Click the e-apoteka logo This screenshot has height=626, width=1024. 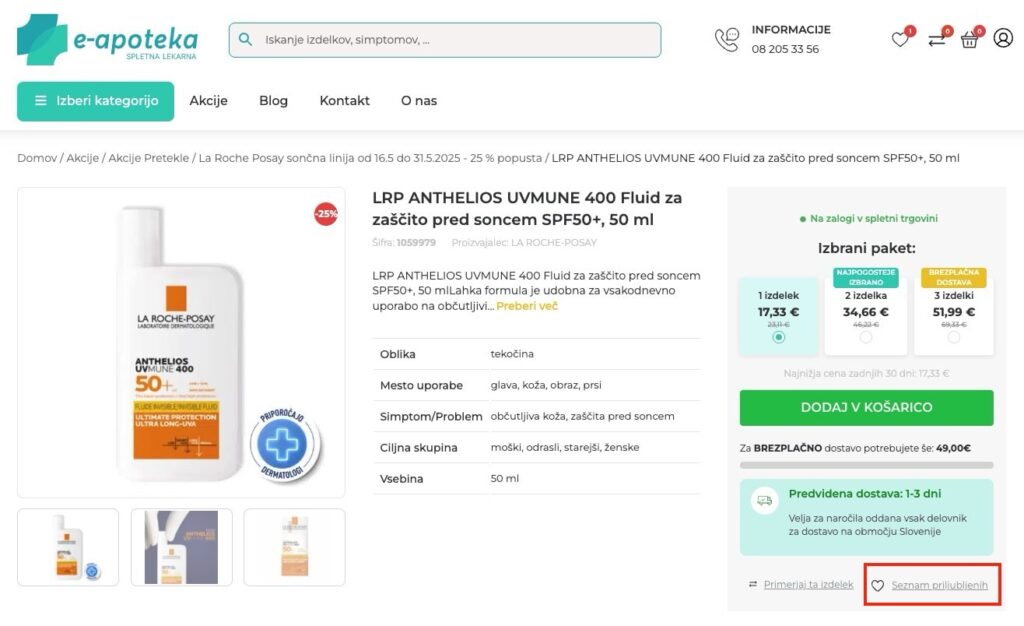pyautogui.click(x=108, y=39)
